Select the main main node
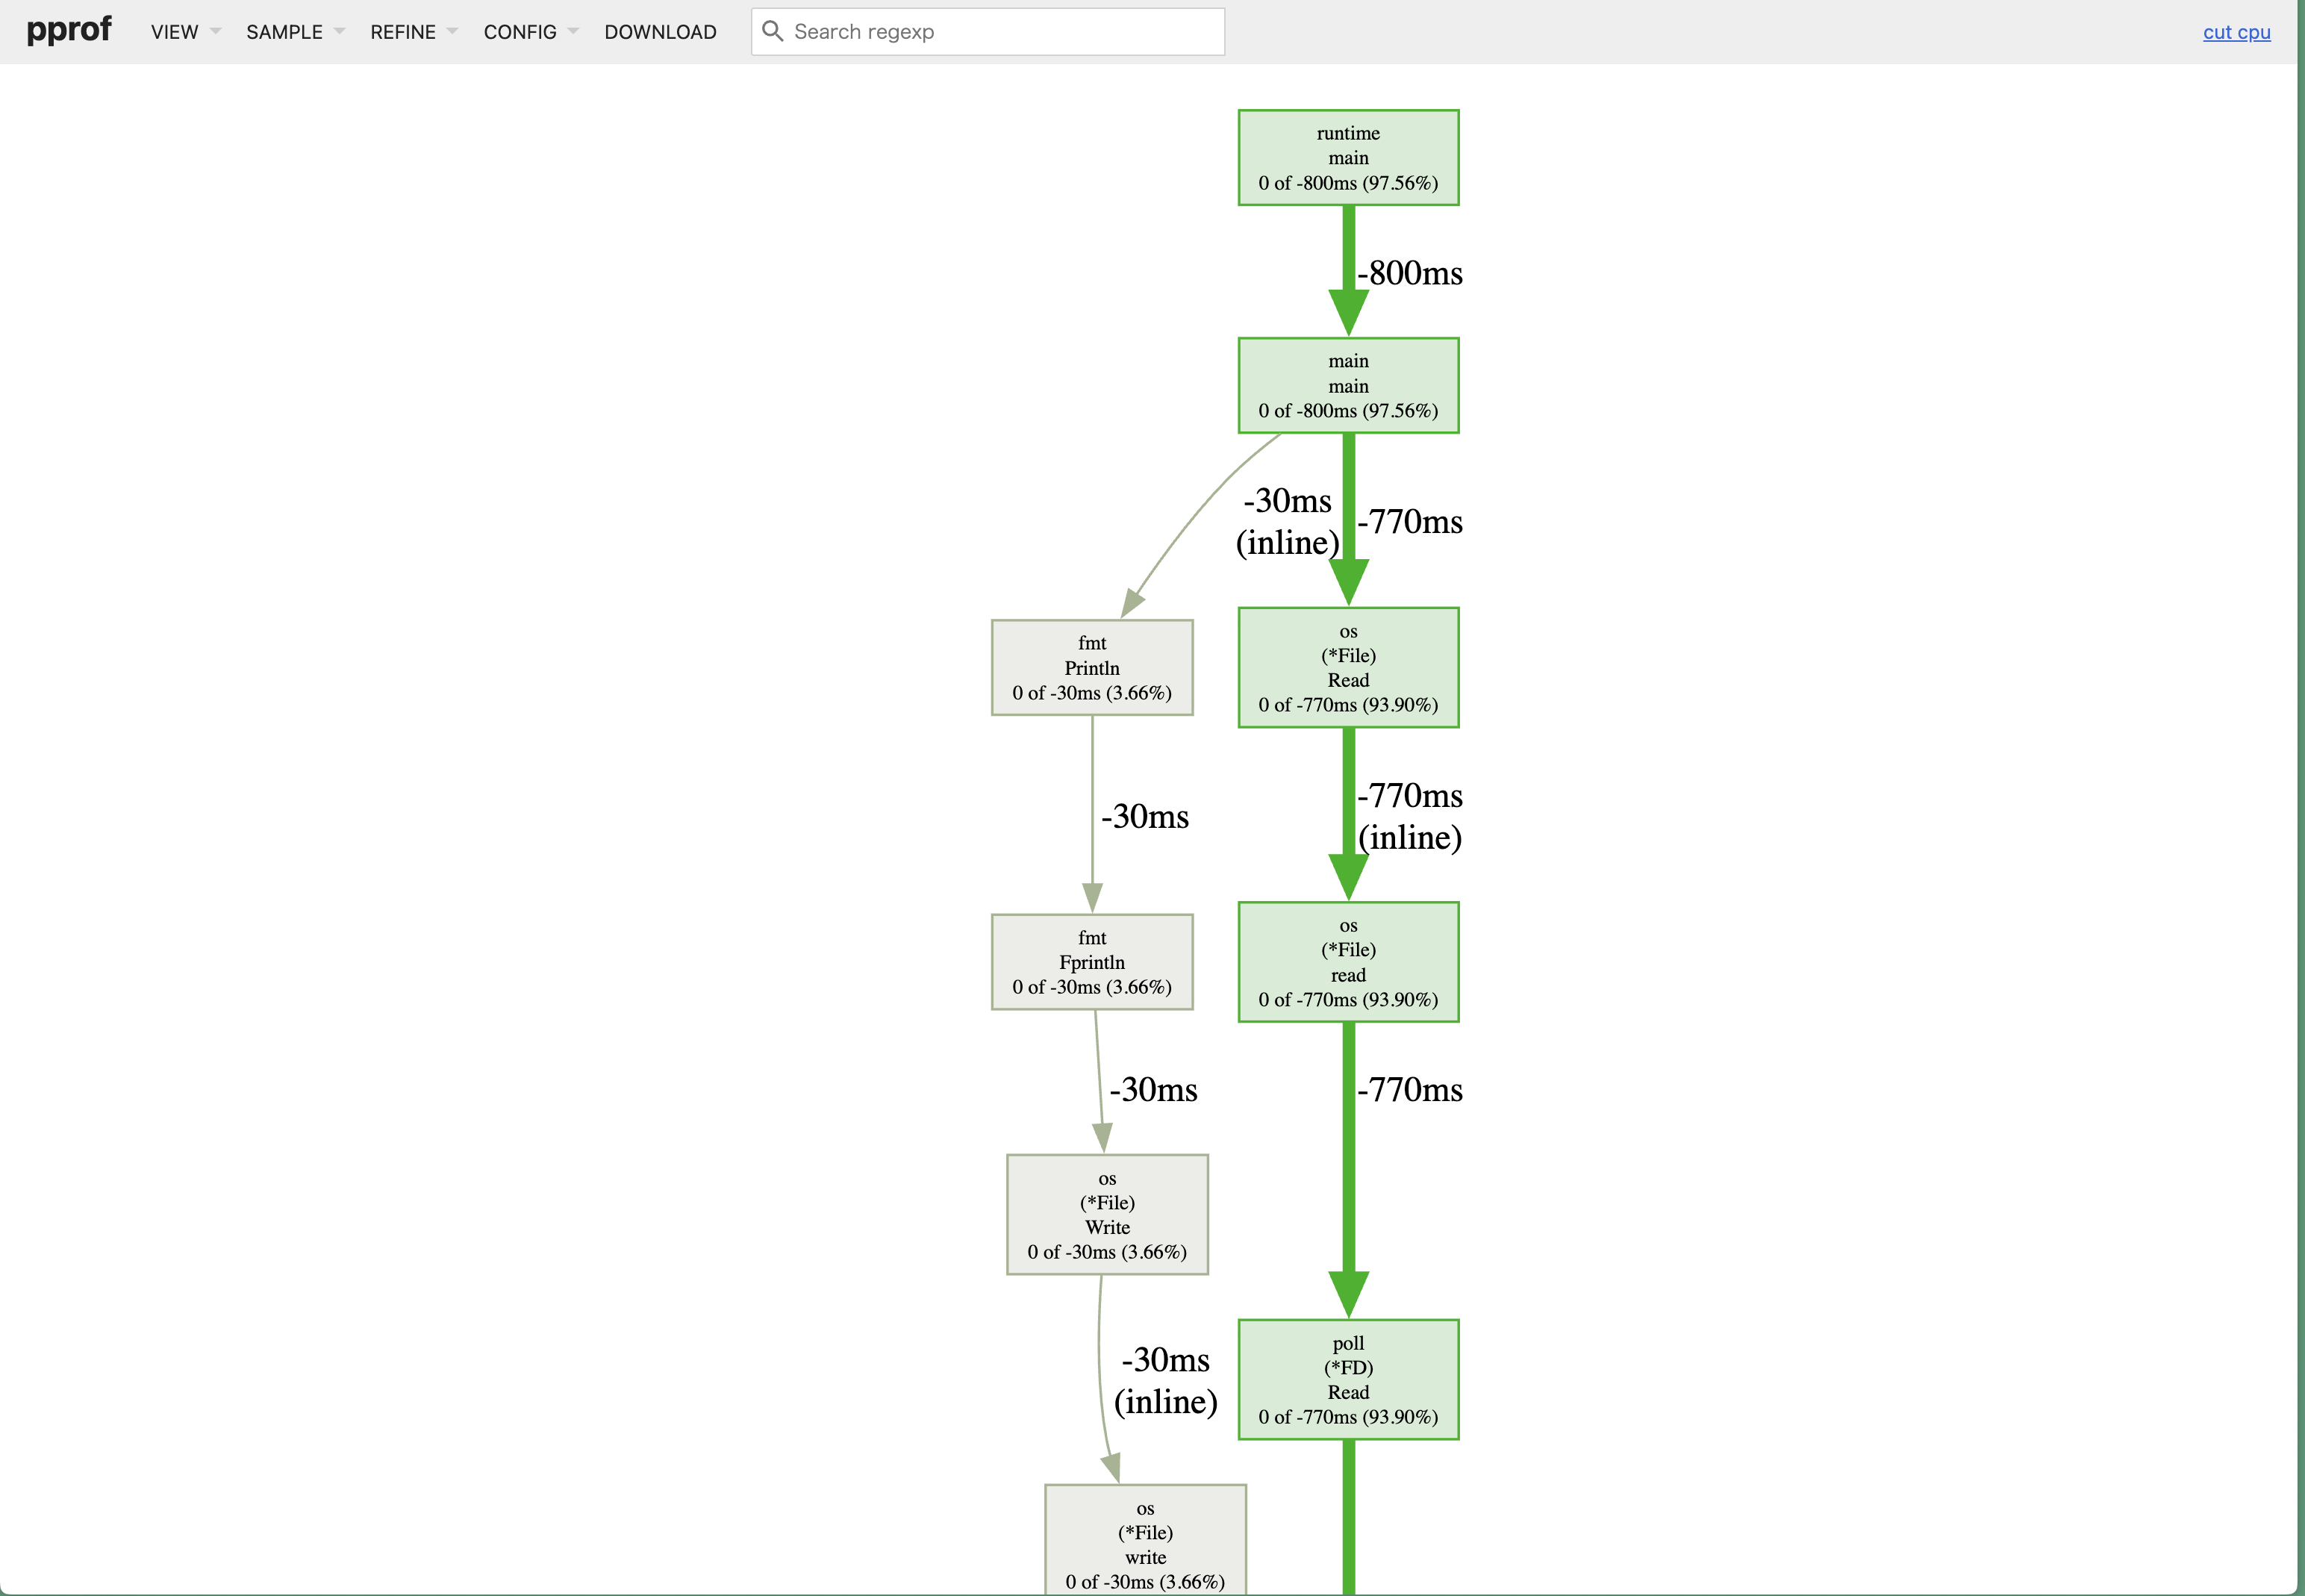 (1348, 386)
